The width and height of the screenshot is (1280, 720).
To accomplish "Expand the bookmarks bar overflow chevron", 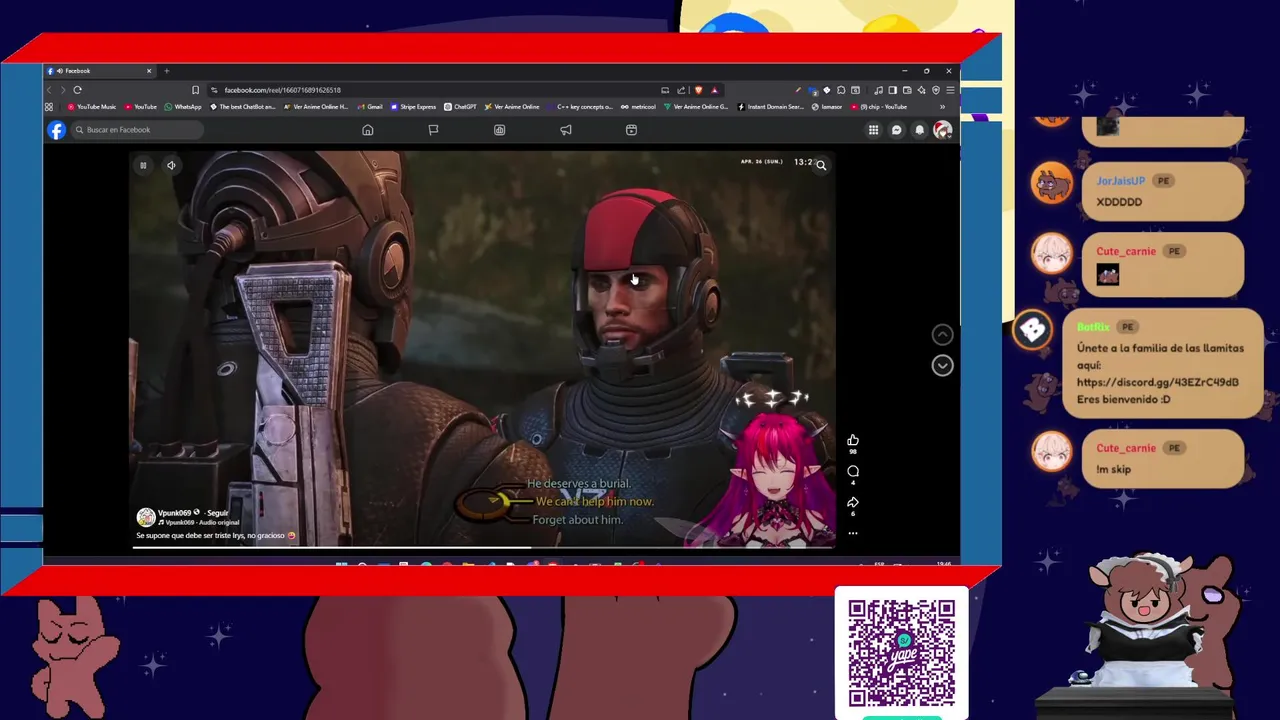I will click(942, 107).
